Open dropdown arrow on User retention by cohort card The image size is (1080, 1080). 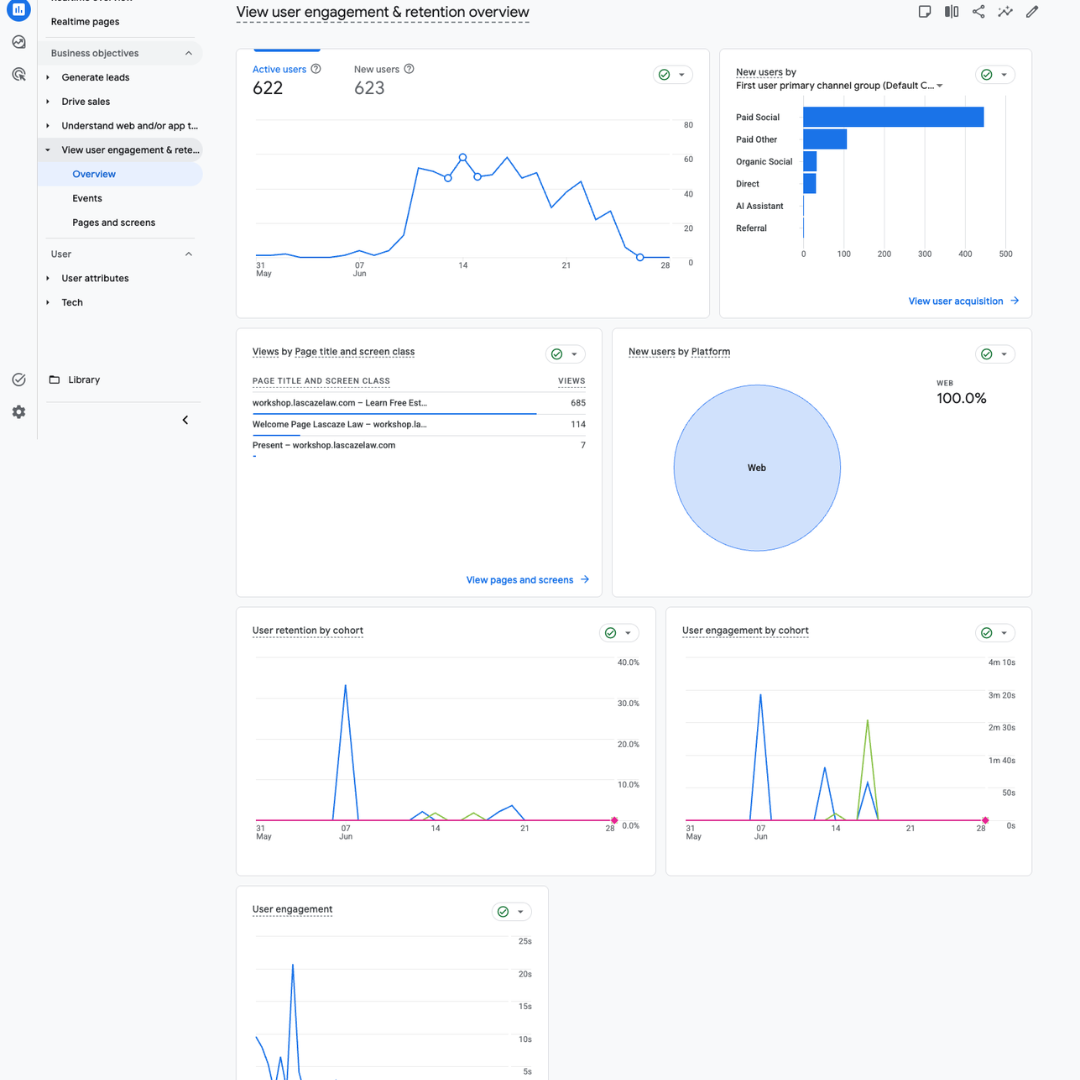pos(628,633)
